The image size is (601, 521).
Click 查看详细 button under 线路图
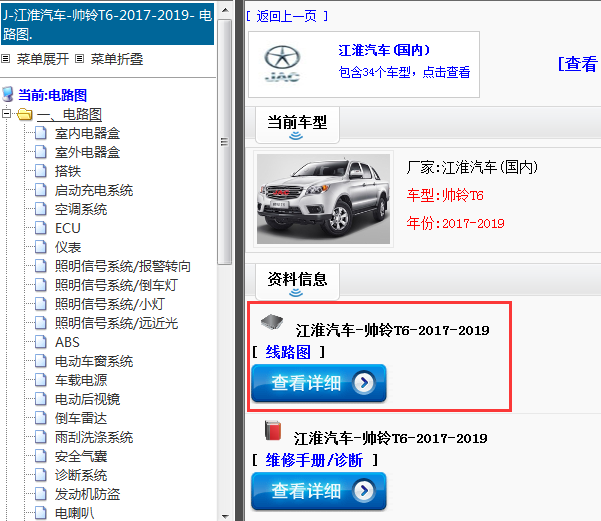(x=319, y=383)
